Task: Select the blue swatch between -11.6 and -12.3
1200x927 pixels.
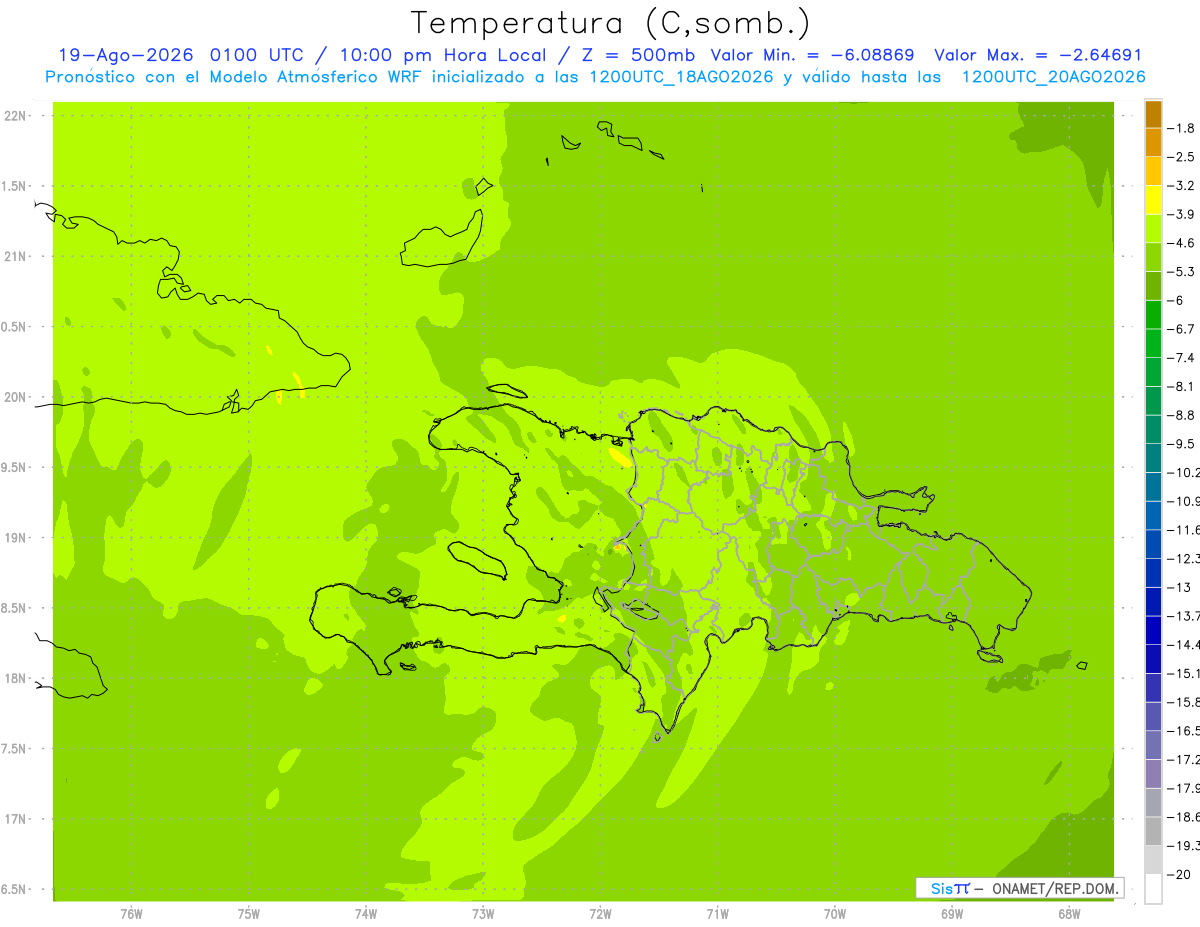Action: tap(1153, 544)
